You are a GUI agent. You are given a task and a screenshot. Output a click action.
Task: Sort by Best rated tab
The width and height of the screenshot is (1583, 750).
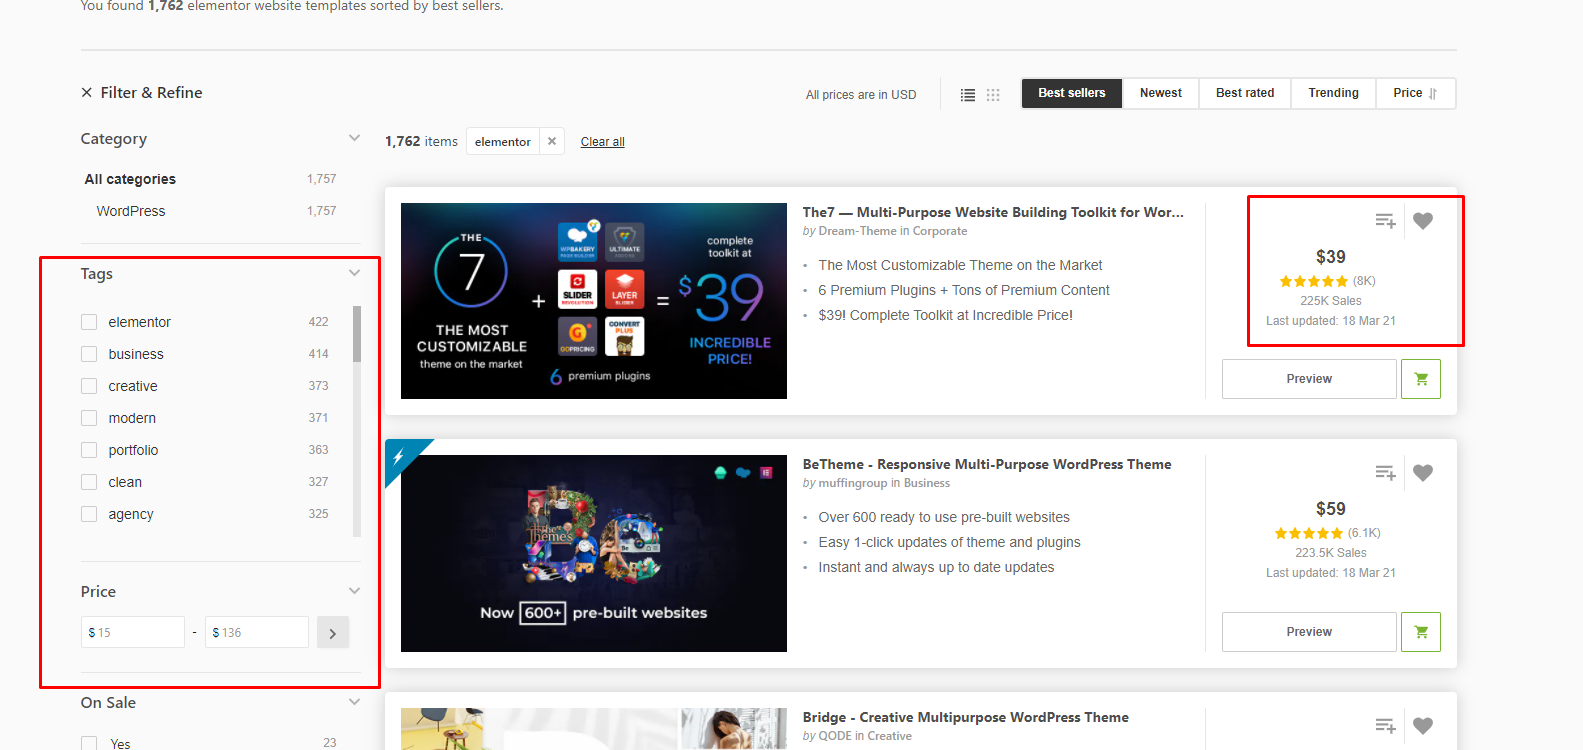pyautogui.click(x=1245, y=93)
